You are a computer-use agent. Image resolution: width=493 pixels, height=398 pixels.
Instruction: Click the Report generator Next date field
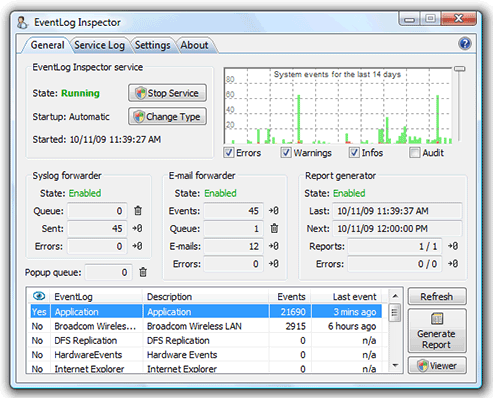[397, 228]
